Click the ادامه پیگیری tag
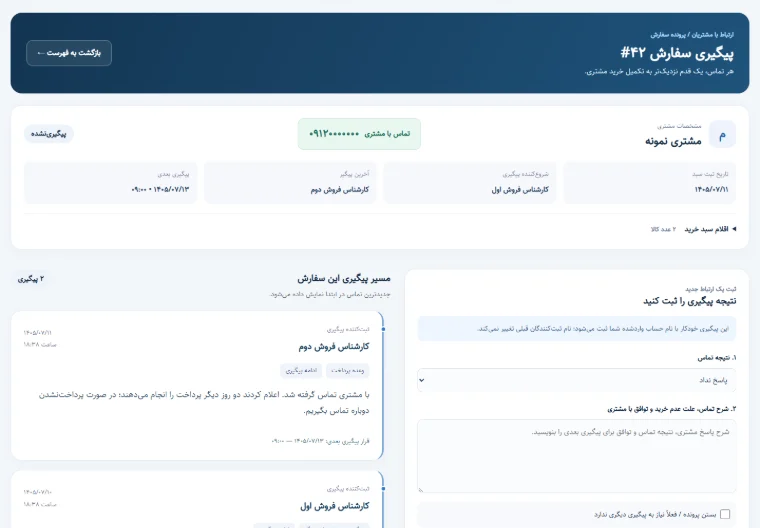Viewport: 760px width, 528px height. coord(301,370)
